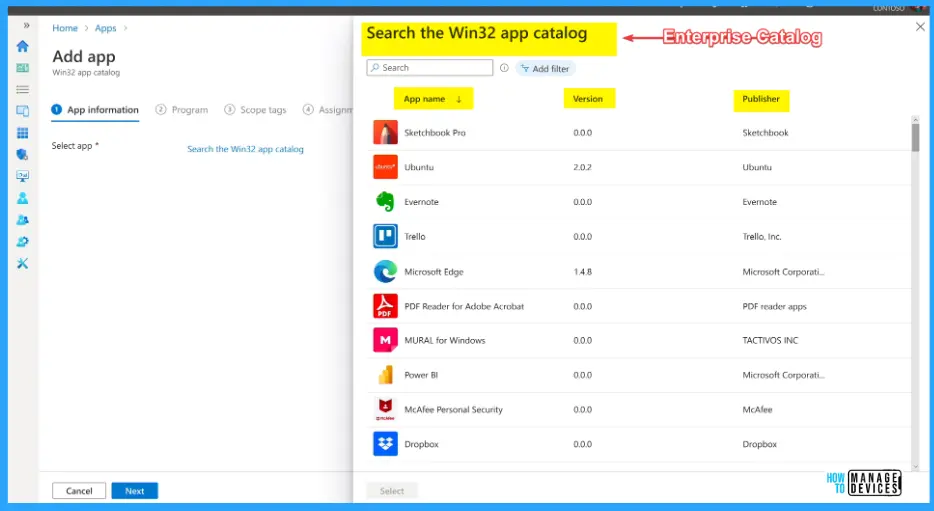The image size is (934, 511).
Task: Open All services list icon in sidebar
Action: click(x=23, y=89)
